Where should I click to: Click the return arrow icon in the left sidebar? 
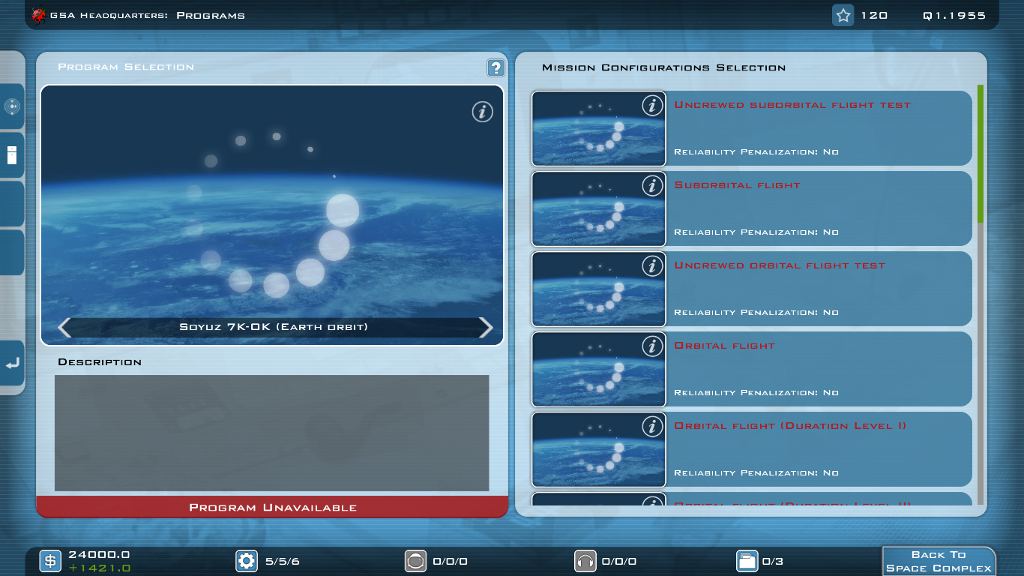[13, 365]
